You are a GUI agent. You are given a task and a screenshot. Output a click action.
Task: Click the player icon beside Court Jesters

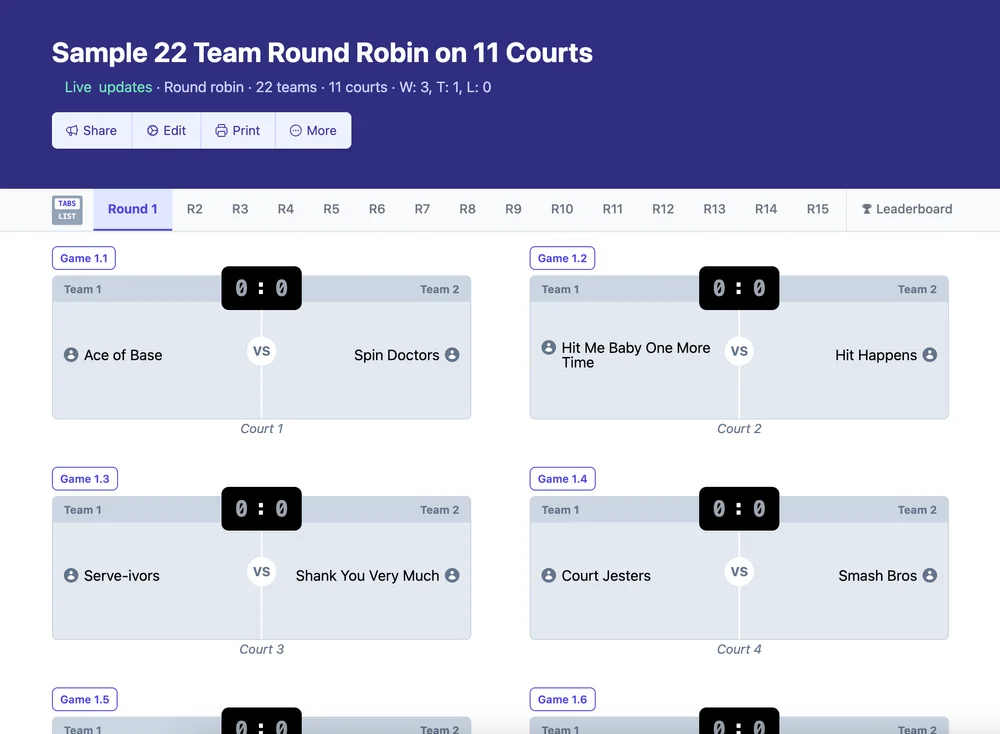point(549,575)
